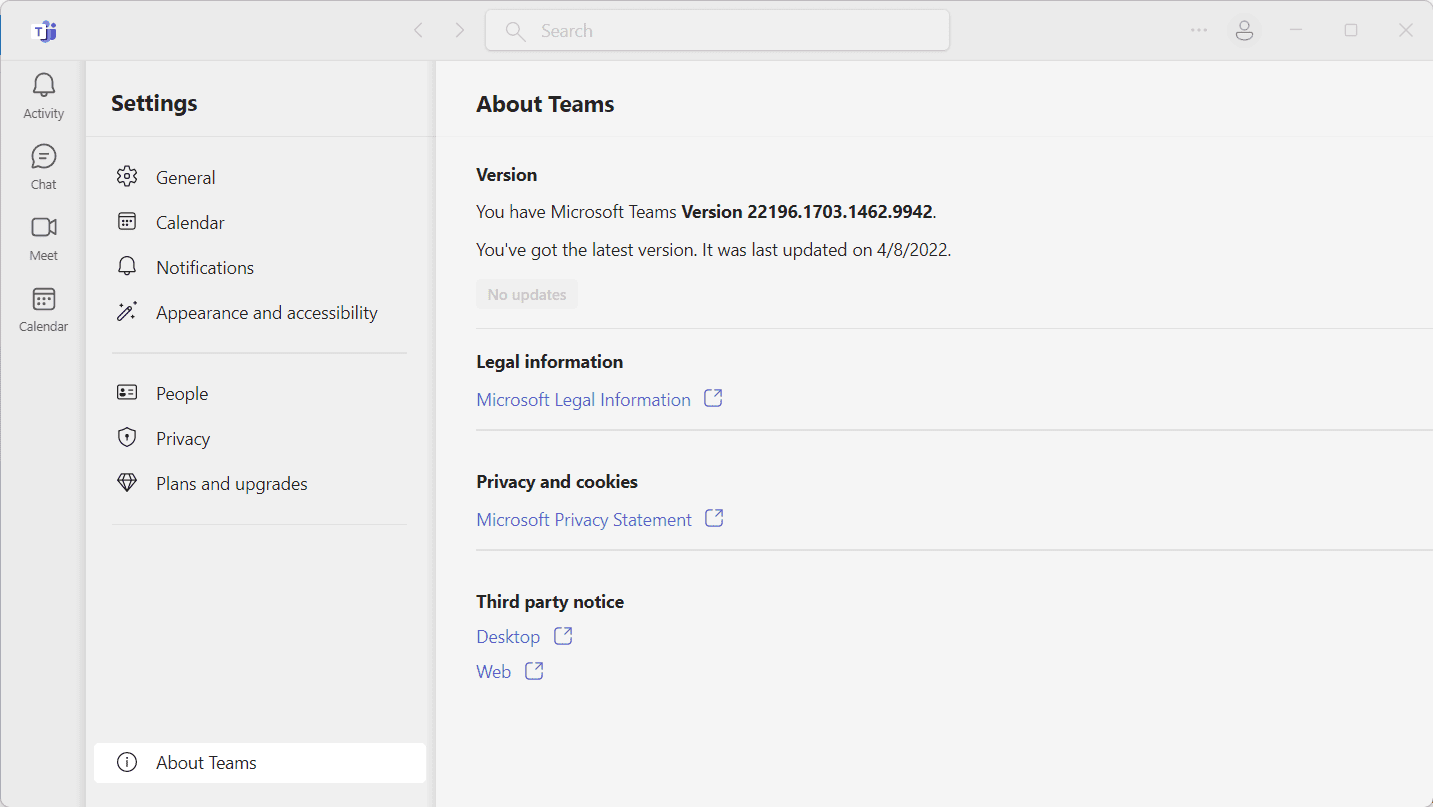Open Appearance and accessibility settings

coord(260,312)
